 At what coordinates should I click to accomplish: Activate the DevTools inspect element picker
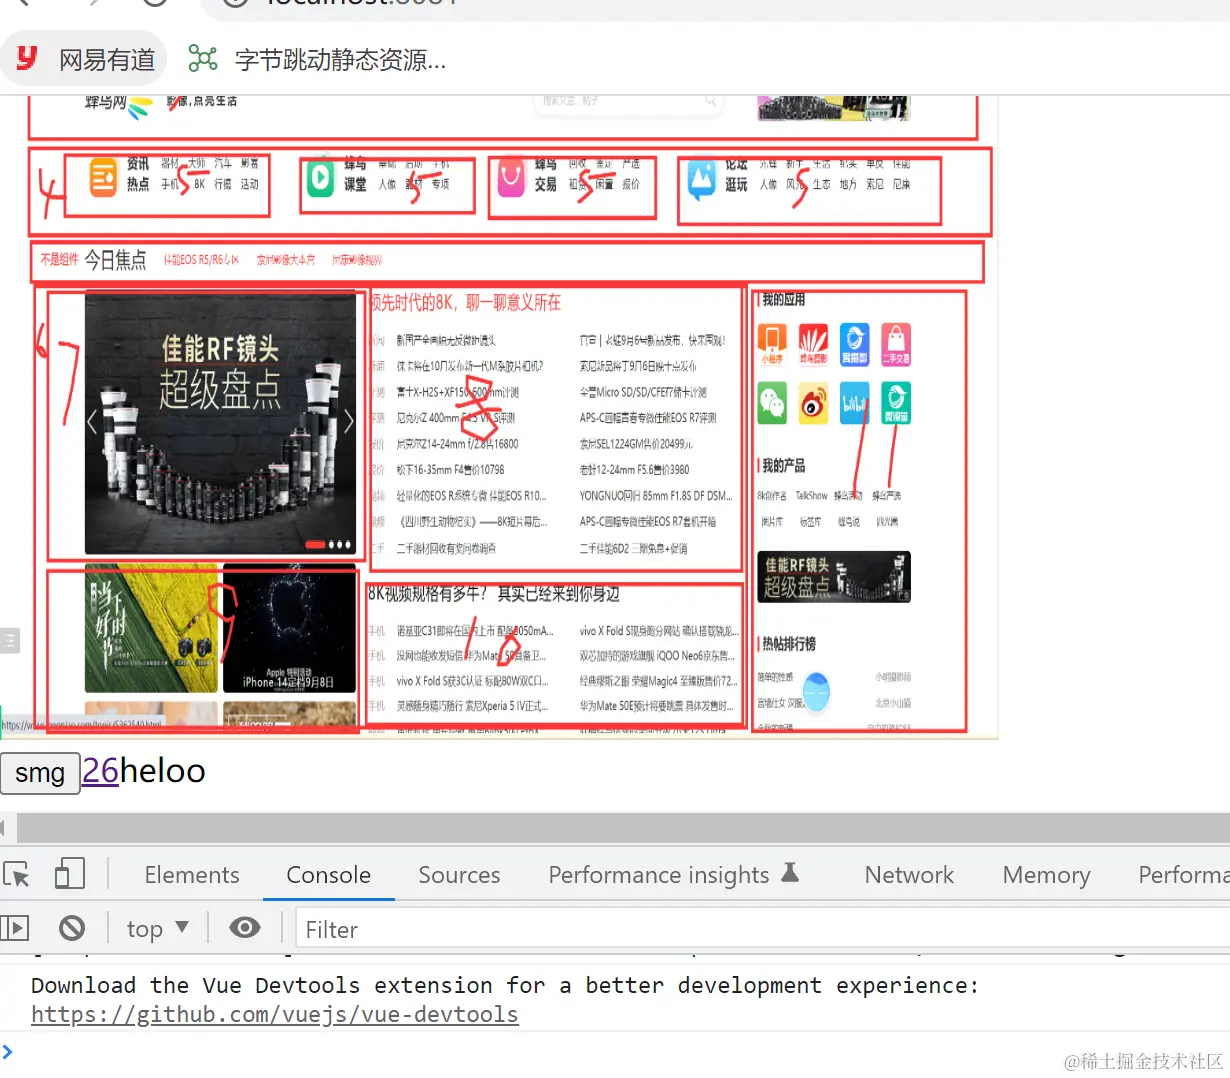(x=17, y=875)
